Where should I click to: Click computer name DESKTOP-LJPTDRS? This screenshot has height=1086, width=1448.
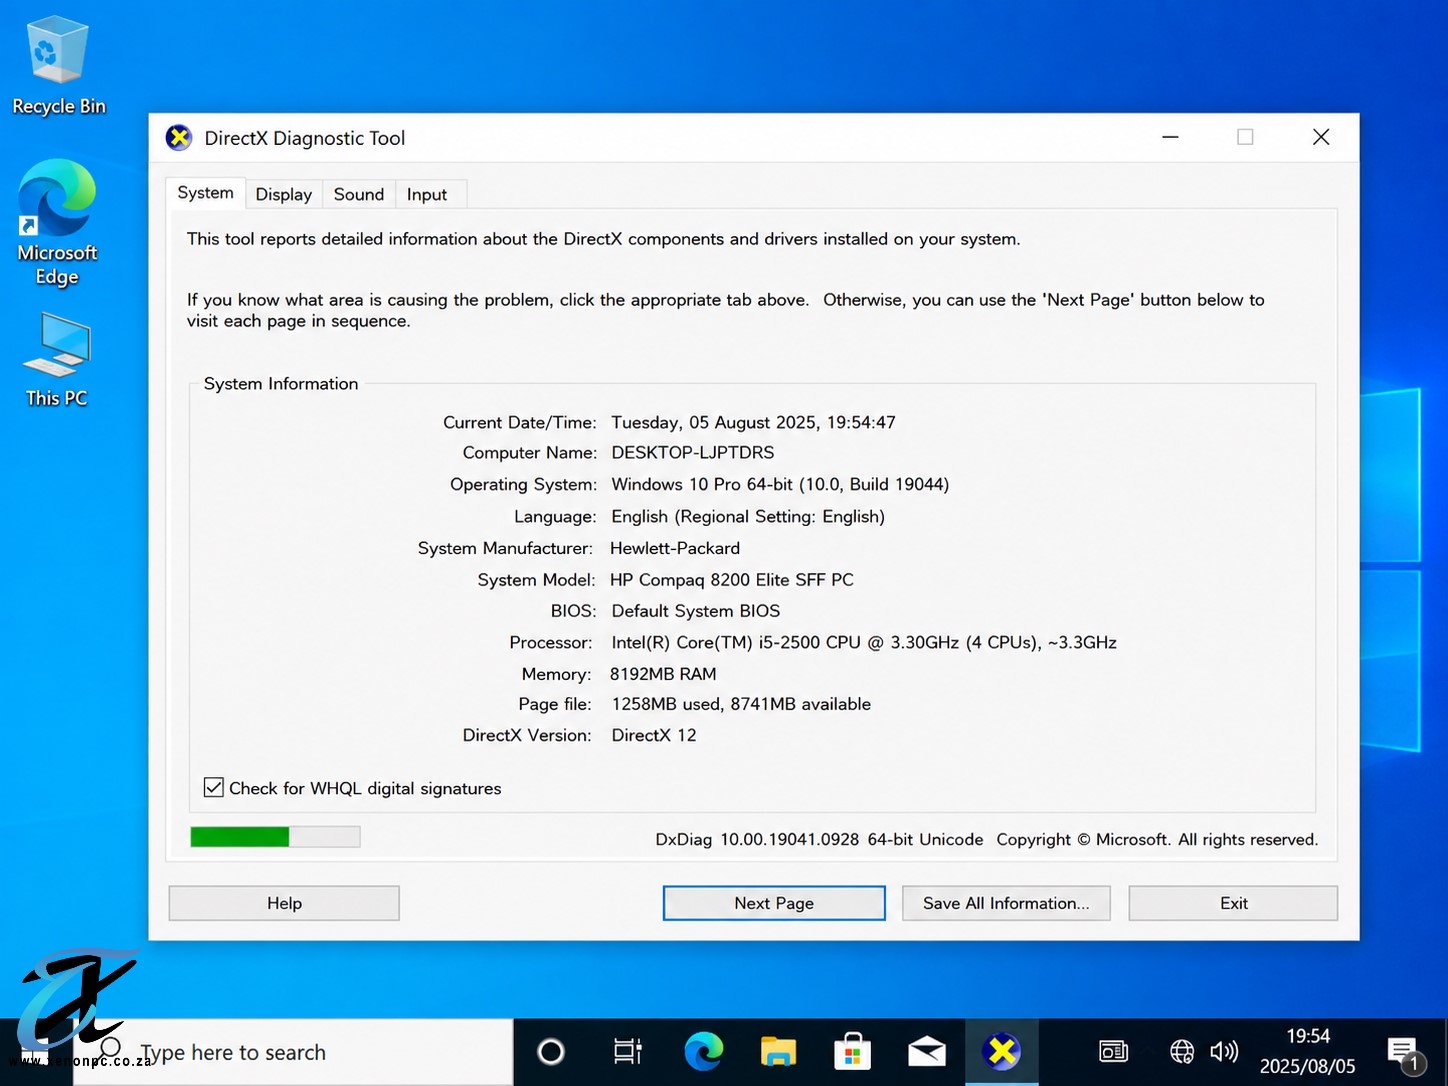pyautogui.click(x=693, y=453)
